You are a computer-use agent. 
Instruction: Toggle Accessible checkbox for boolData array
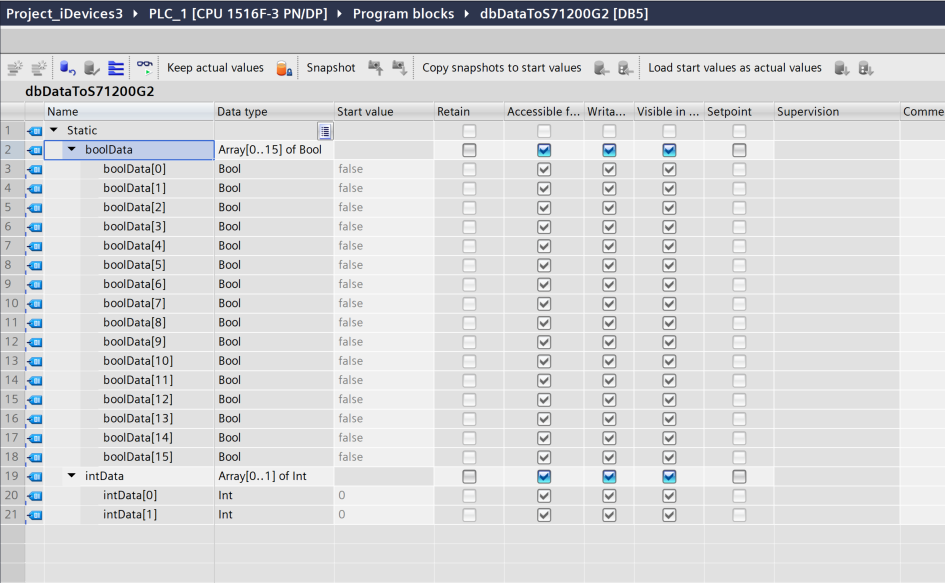click(544, 150)
